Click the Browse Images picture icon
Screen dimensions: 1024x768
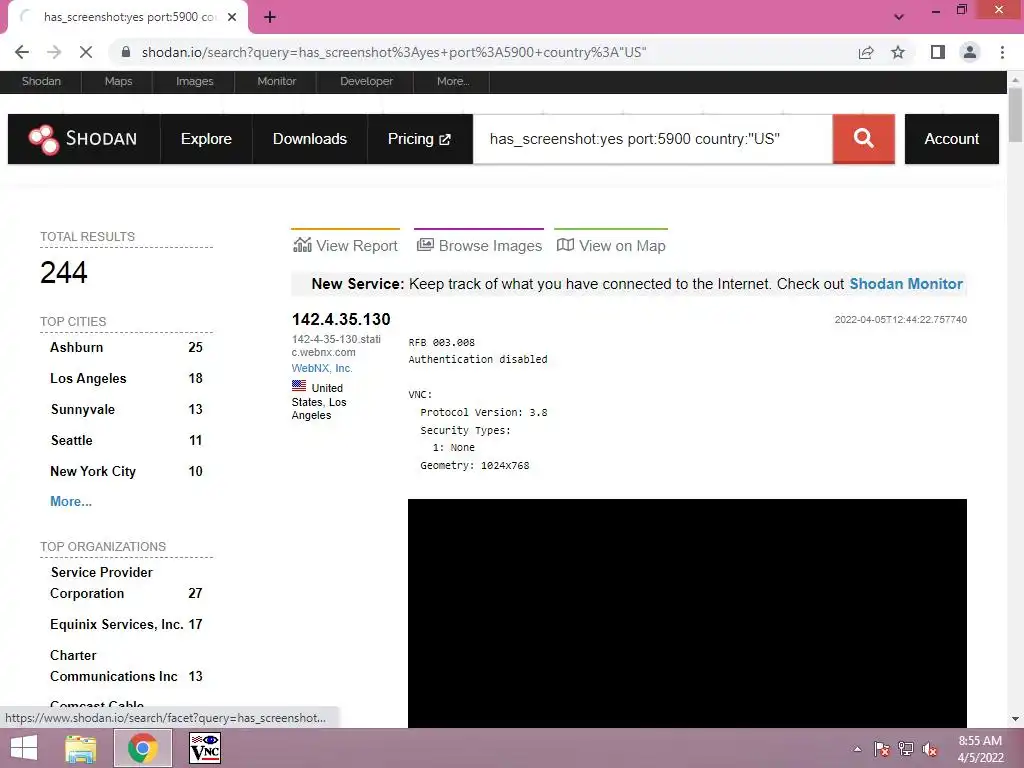(x=425, y=245)
